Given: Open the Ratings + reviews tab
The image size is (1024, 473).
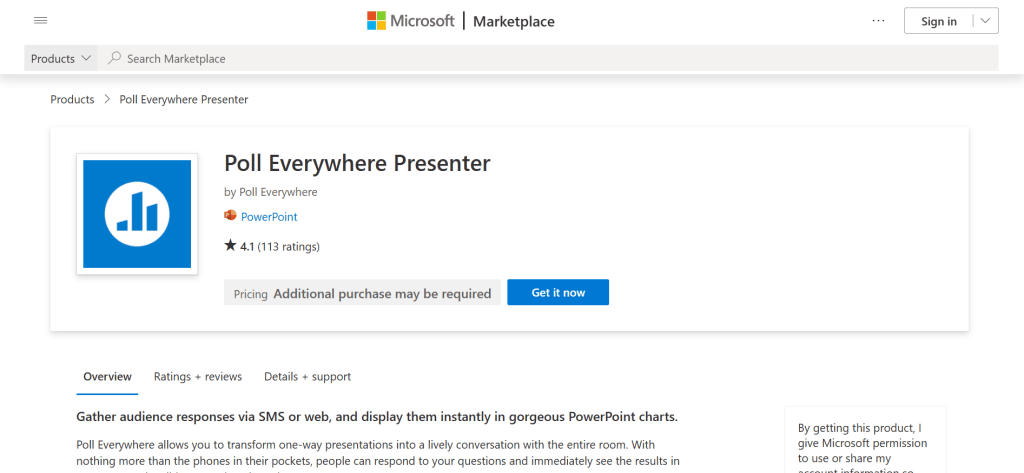Looking at the screenshot, I should pyautogui.click(x=198, y=377).
